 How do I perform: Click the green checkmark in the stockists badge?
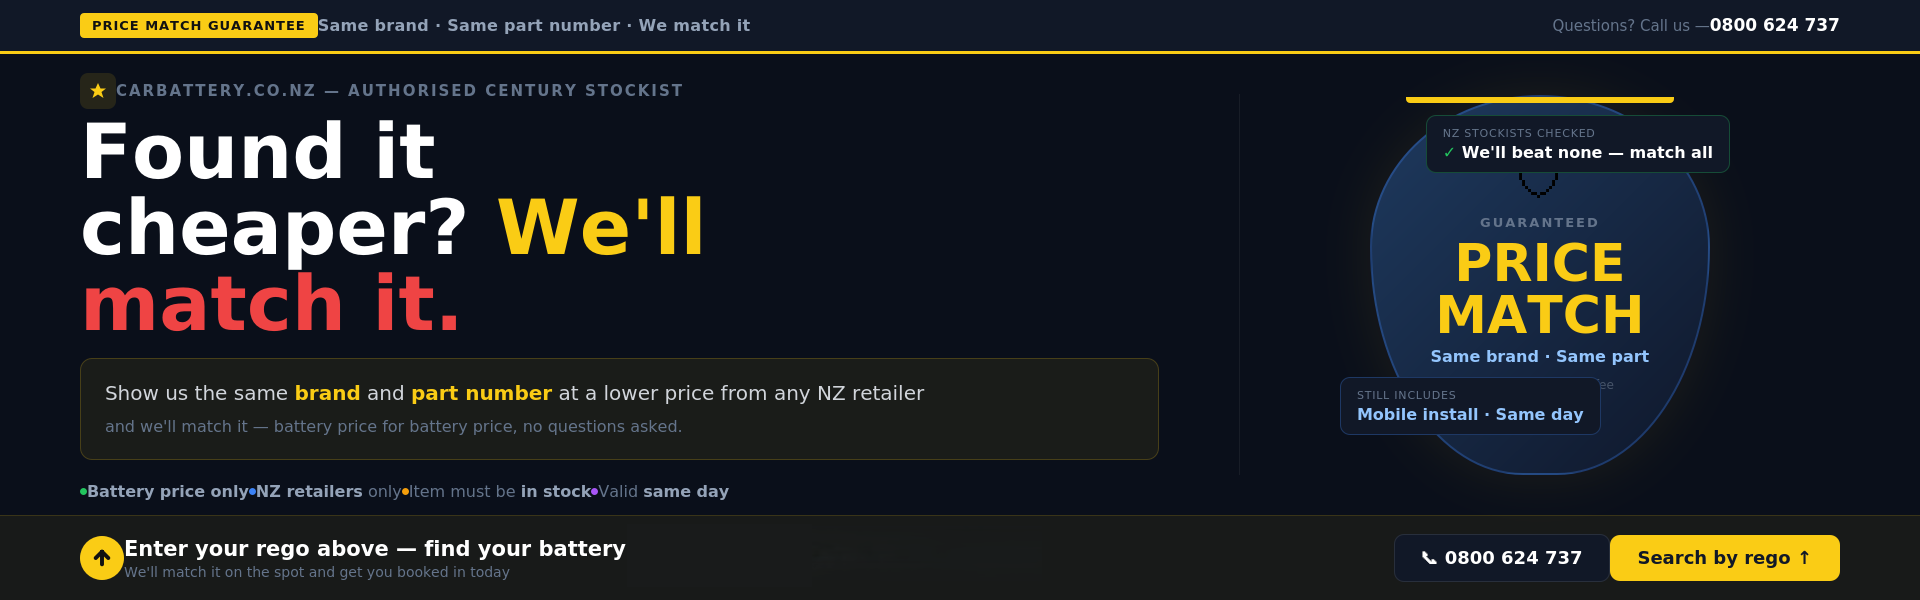(x=1449, y=153)
